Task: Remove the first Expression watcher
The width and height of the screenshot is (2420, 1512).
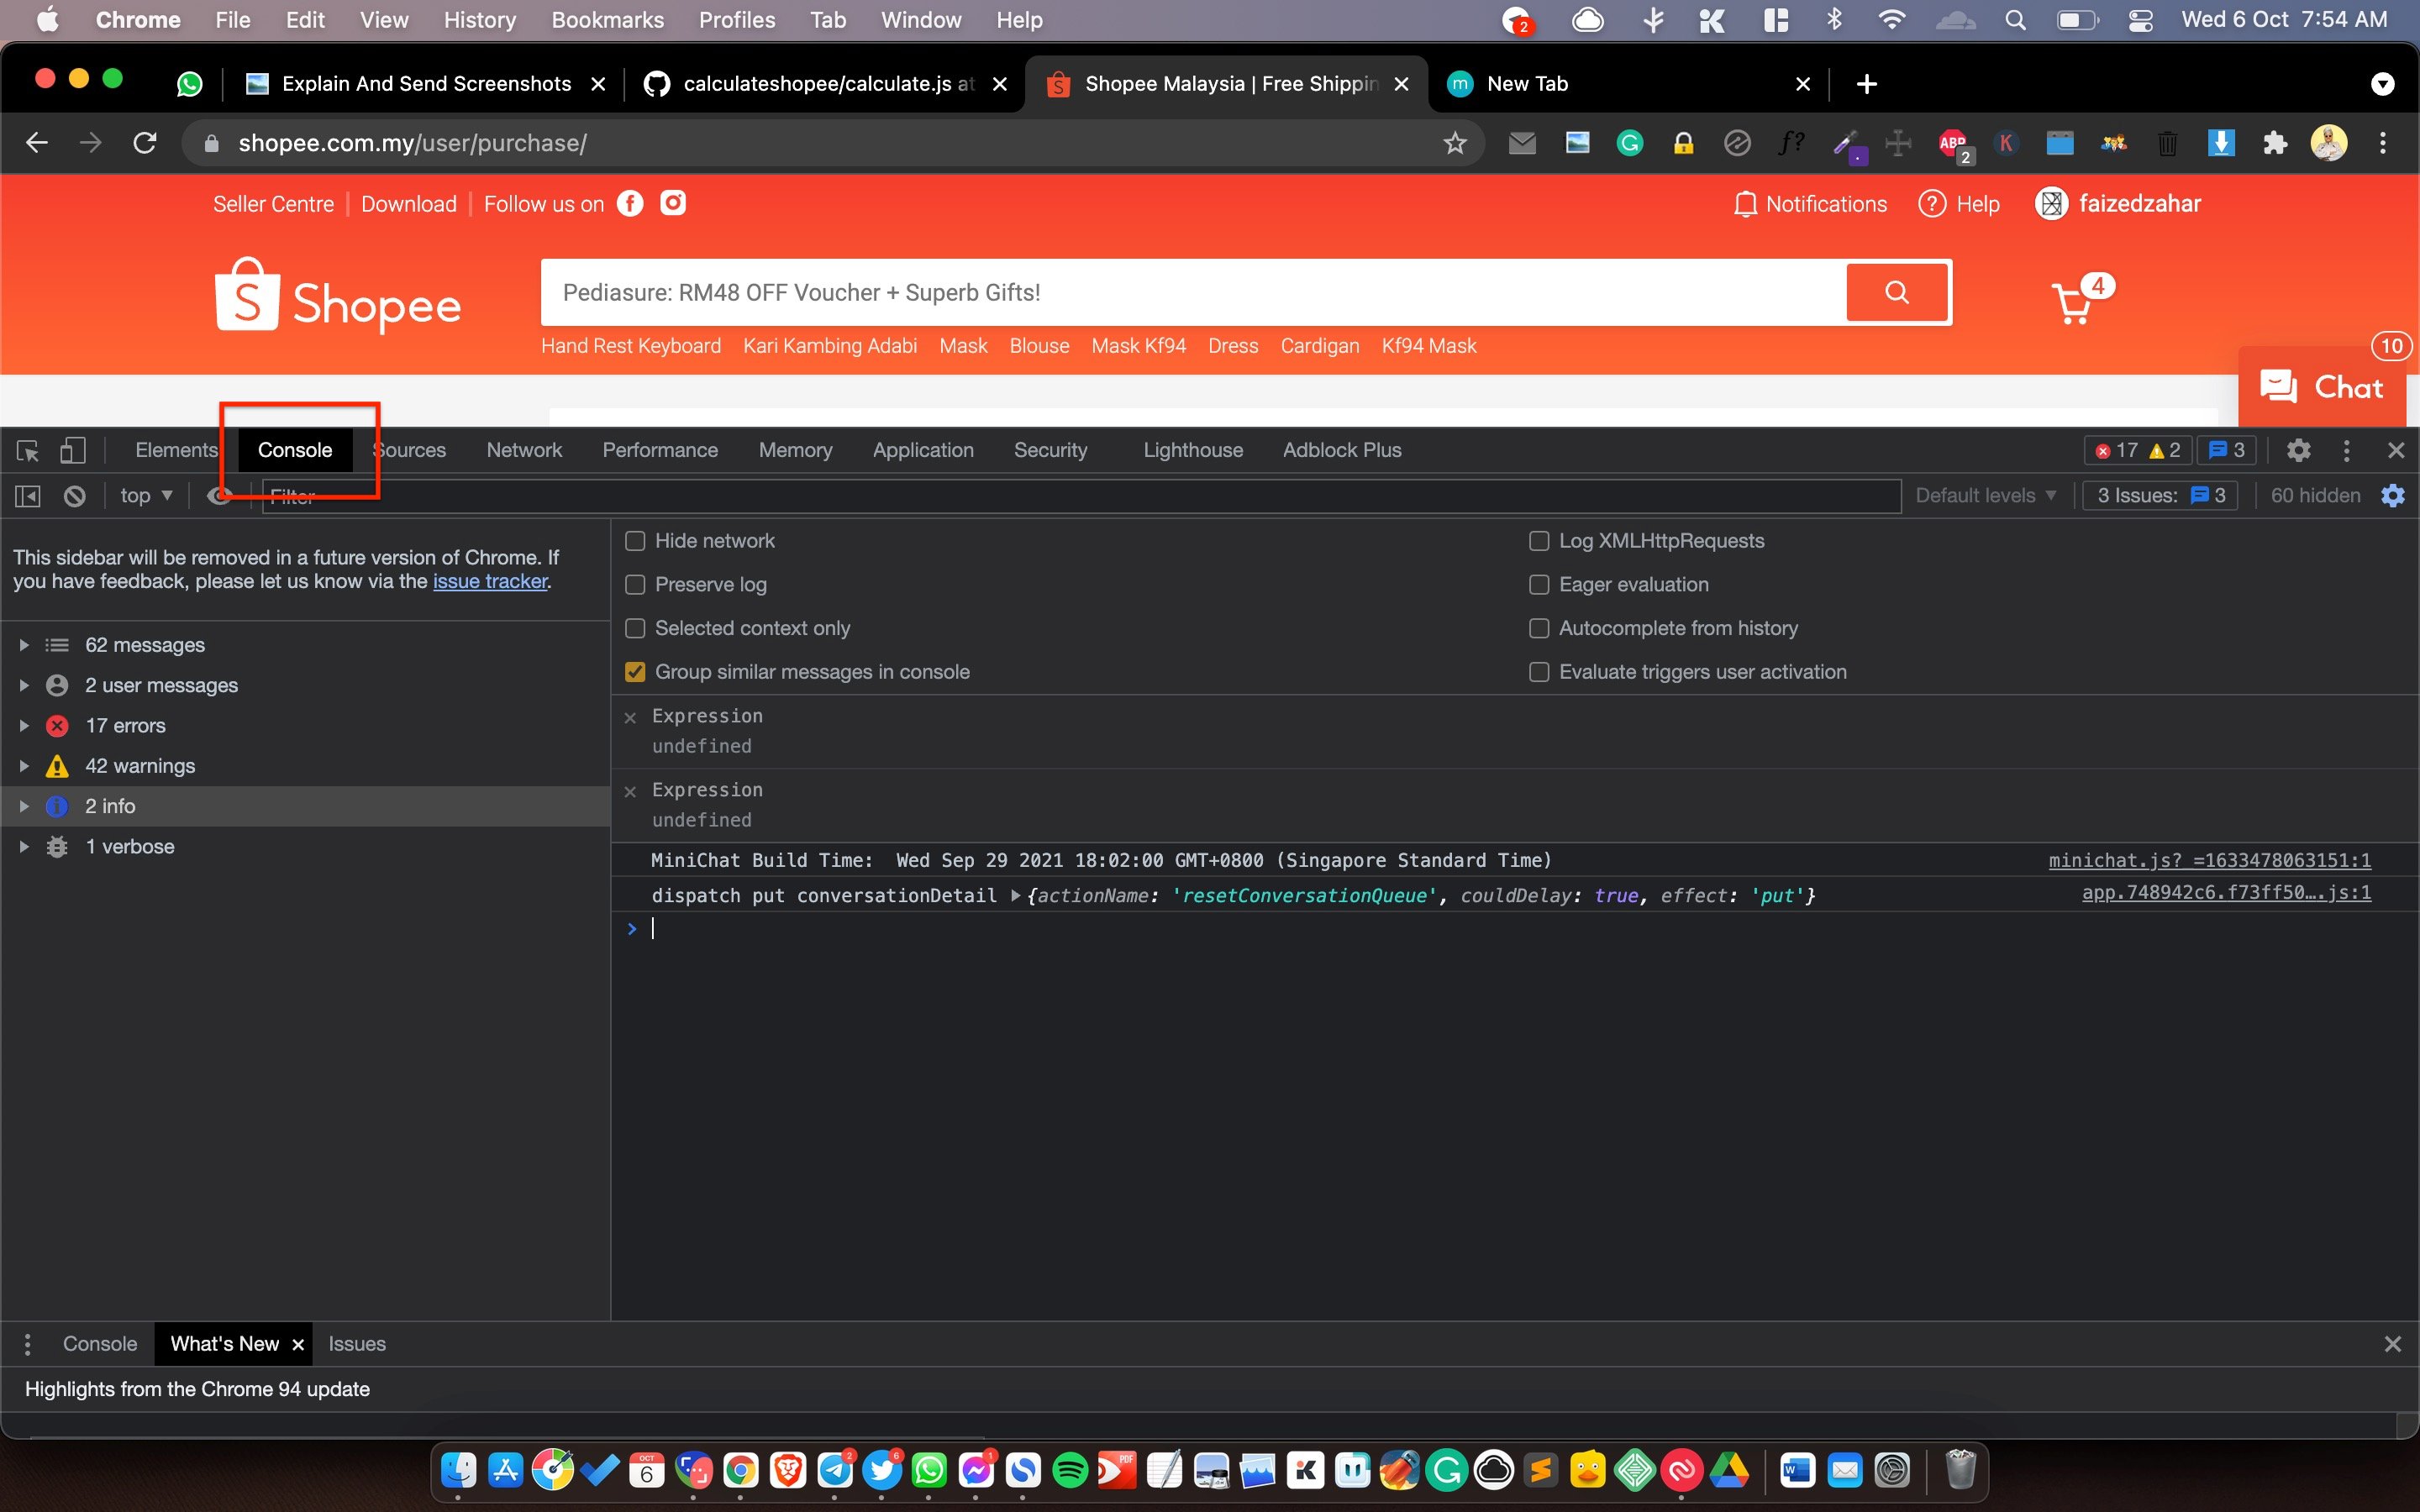Action: pos(630,718)
